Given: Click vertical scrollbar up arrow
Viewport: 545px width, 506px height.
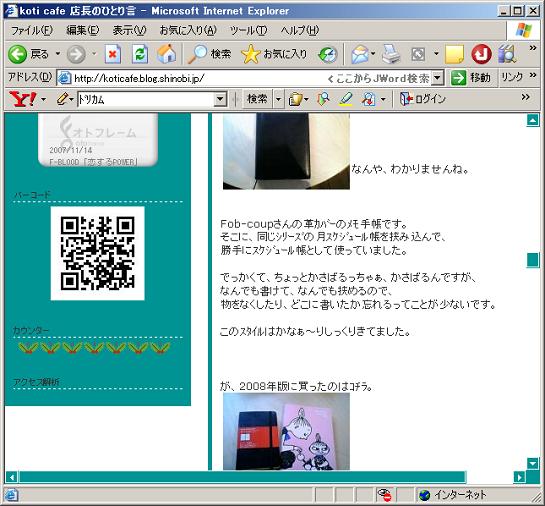Looking at the screenshot, I should click(533, 120).
